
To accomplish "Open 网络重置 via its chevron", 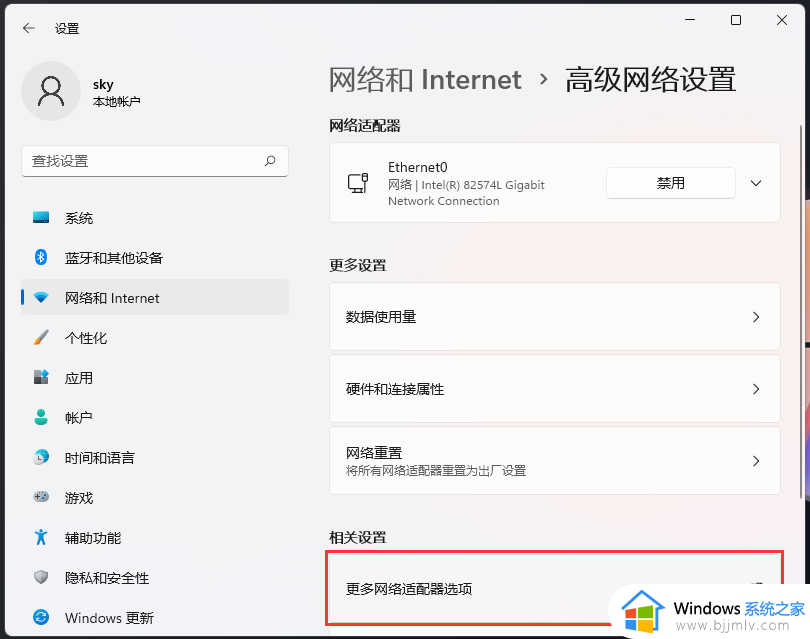I will (756, 461).
